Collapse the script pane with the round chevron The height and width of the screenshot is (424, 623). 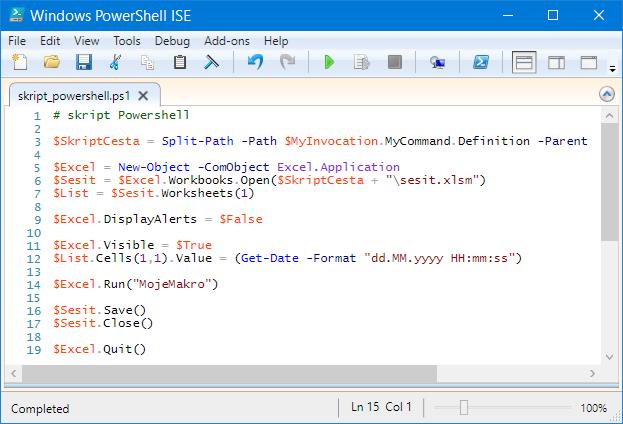click(607, 94)
